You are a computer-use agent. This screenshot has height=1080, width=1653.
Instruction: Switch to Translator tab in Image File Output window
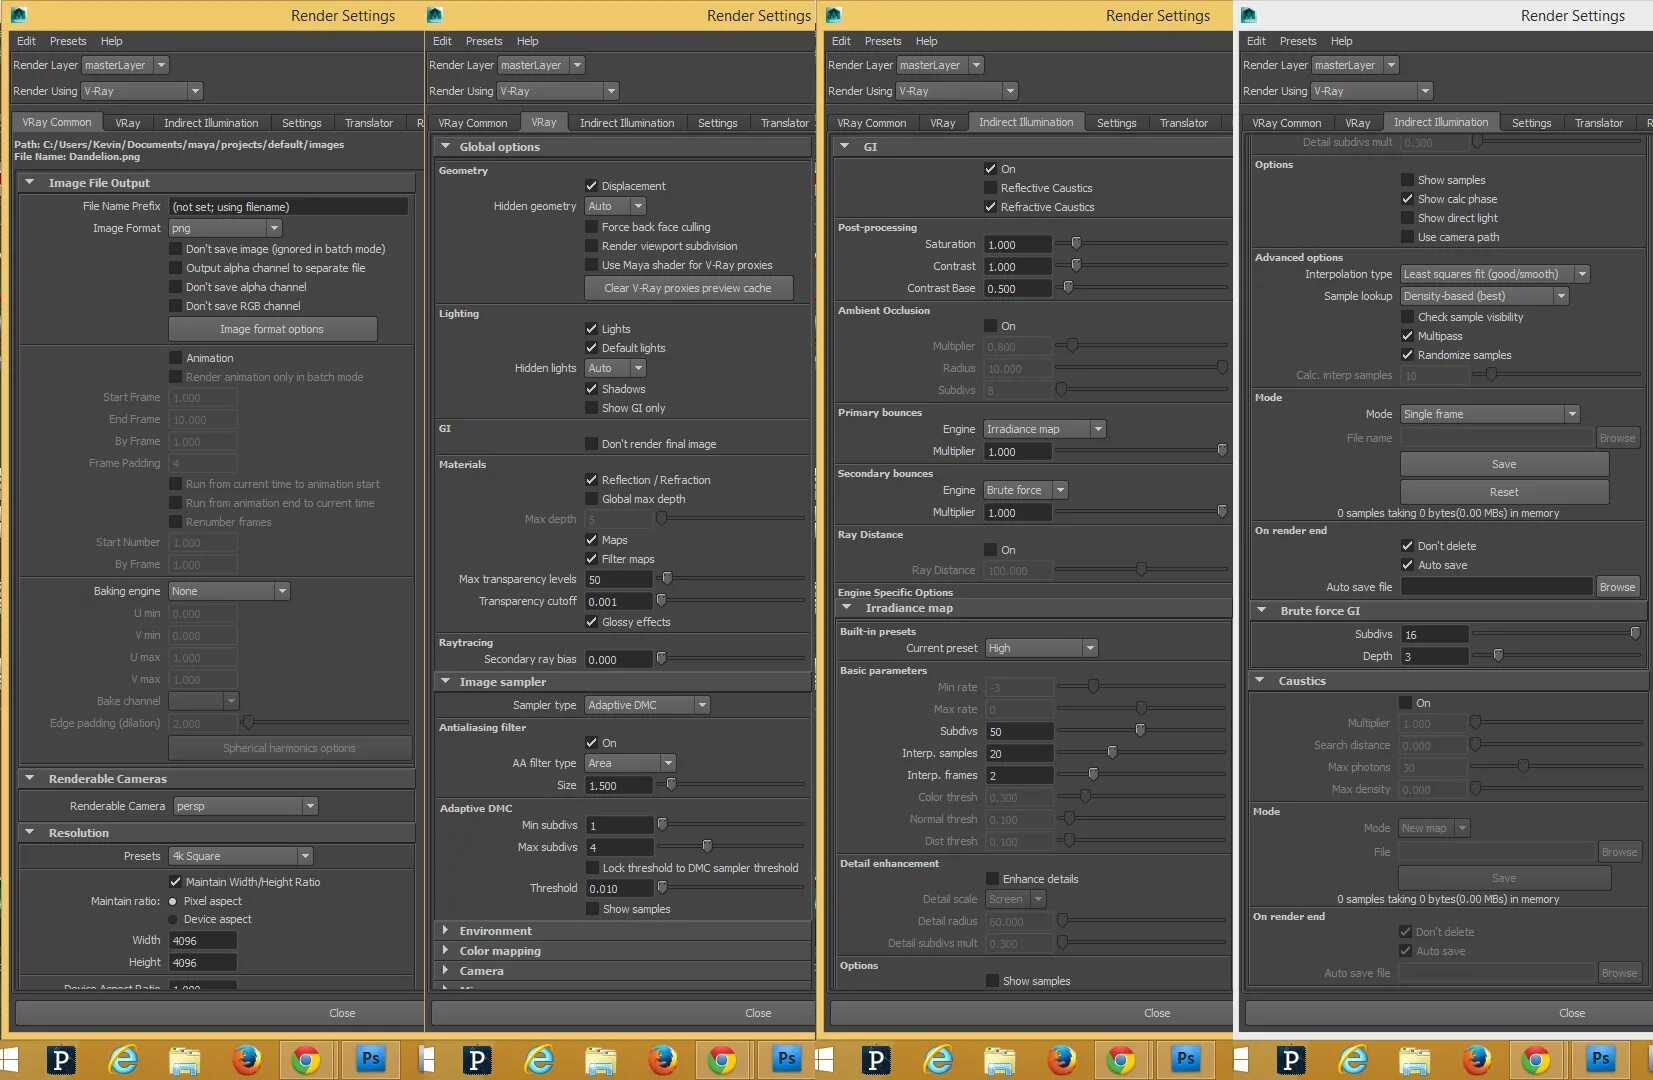(369, 123)
